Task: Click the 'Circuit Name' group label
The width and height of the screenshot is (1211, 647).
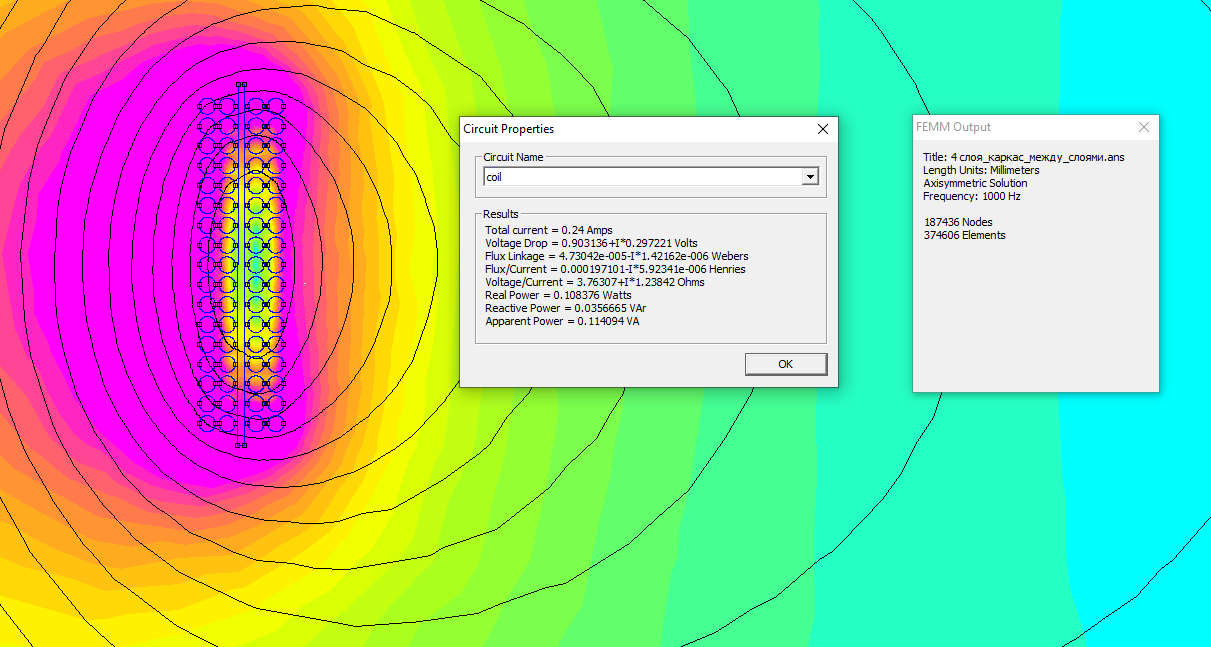Action: [x=515, y=157]
